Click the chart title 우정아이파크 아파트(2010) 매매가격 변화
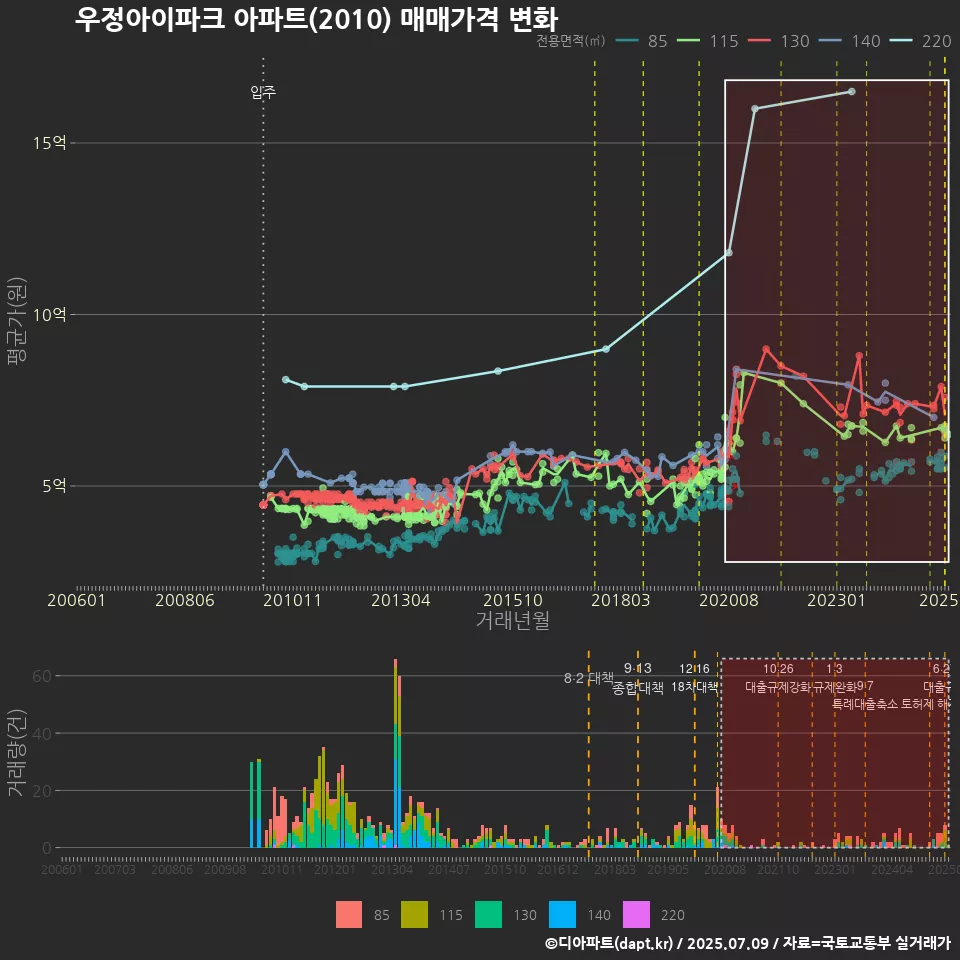The width and height of the screenshot is (960, 960). point(316,19)
